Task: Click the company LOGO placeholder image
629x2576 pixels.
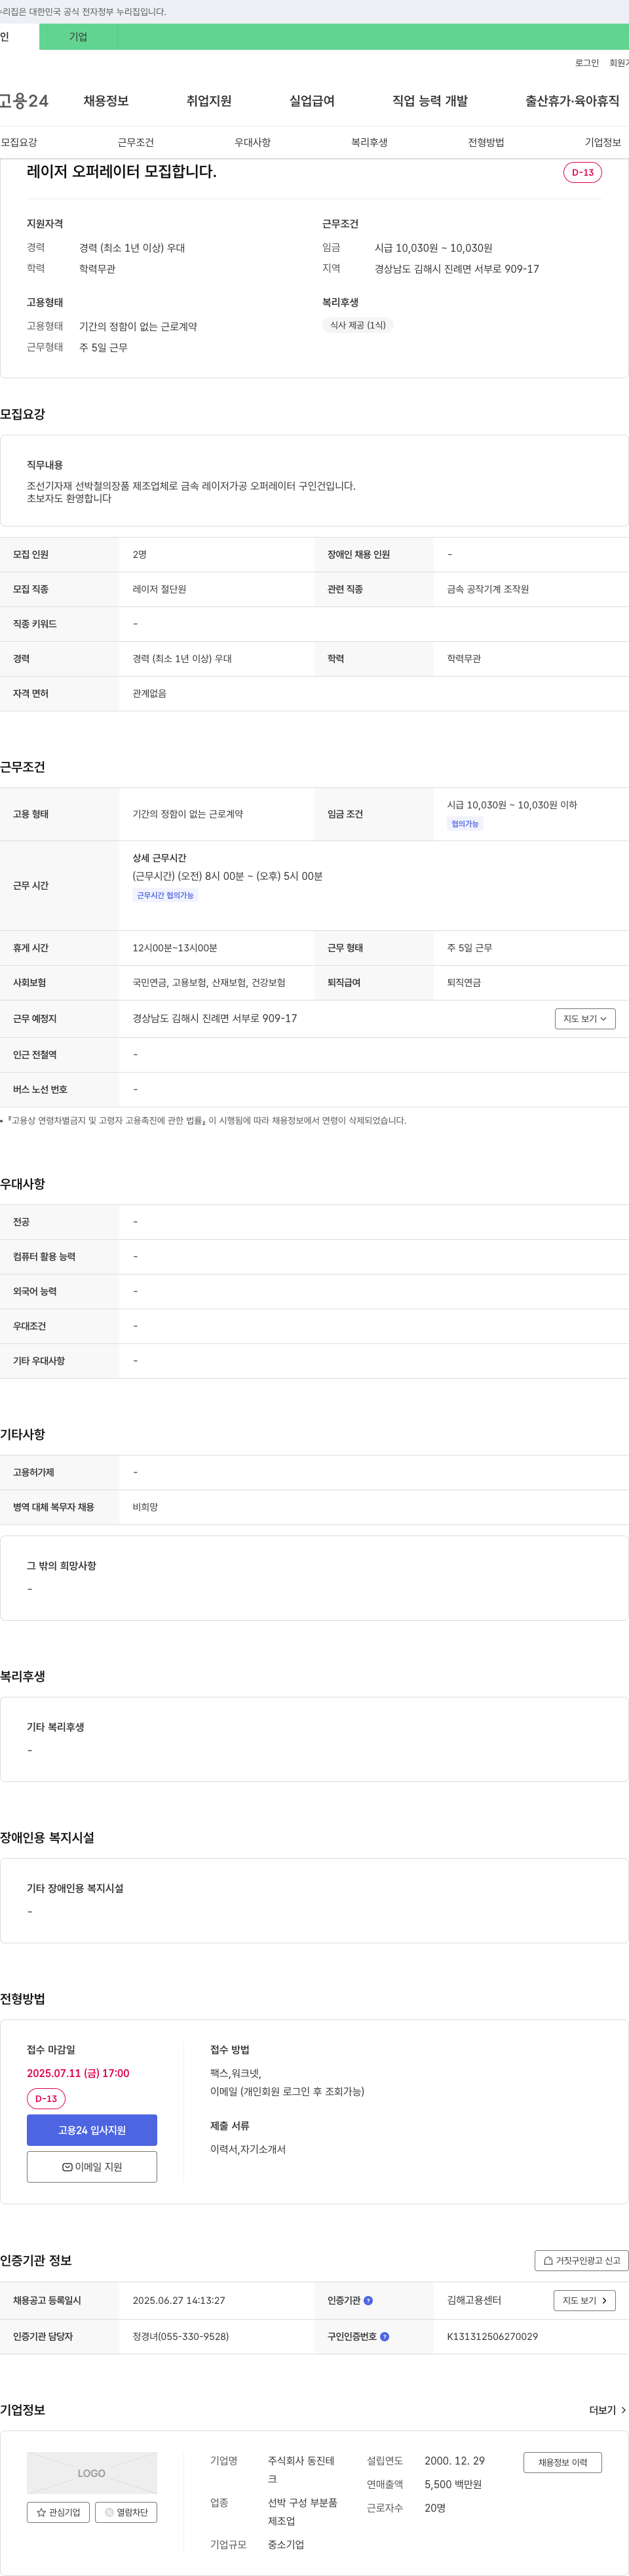Action: point(92,2473)
